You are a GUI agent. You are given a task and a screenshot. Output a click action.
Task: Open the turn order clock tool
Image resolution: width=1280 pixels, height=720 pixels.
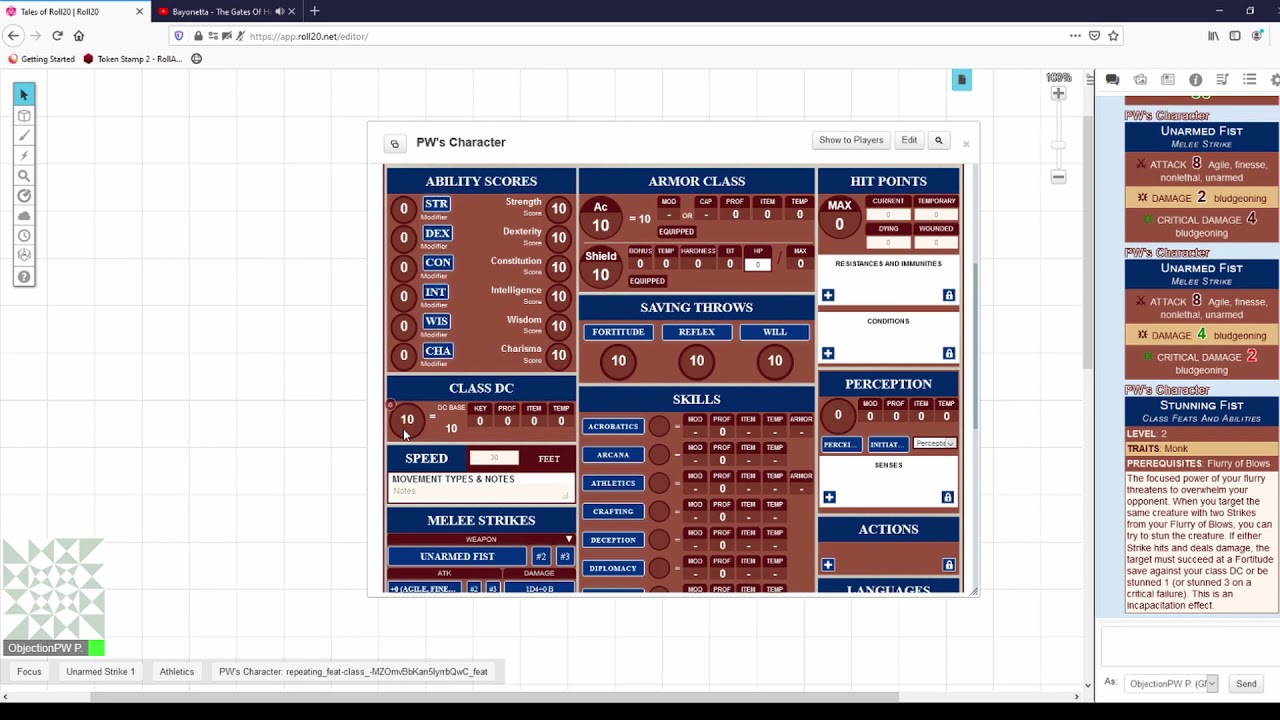click(24, 236)
